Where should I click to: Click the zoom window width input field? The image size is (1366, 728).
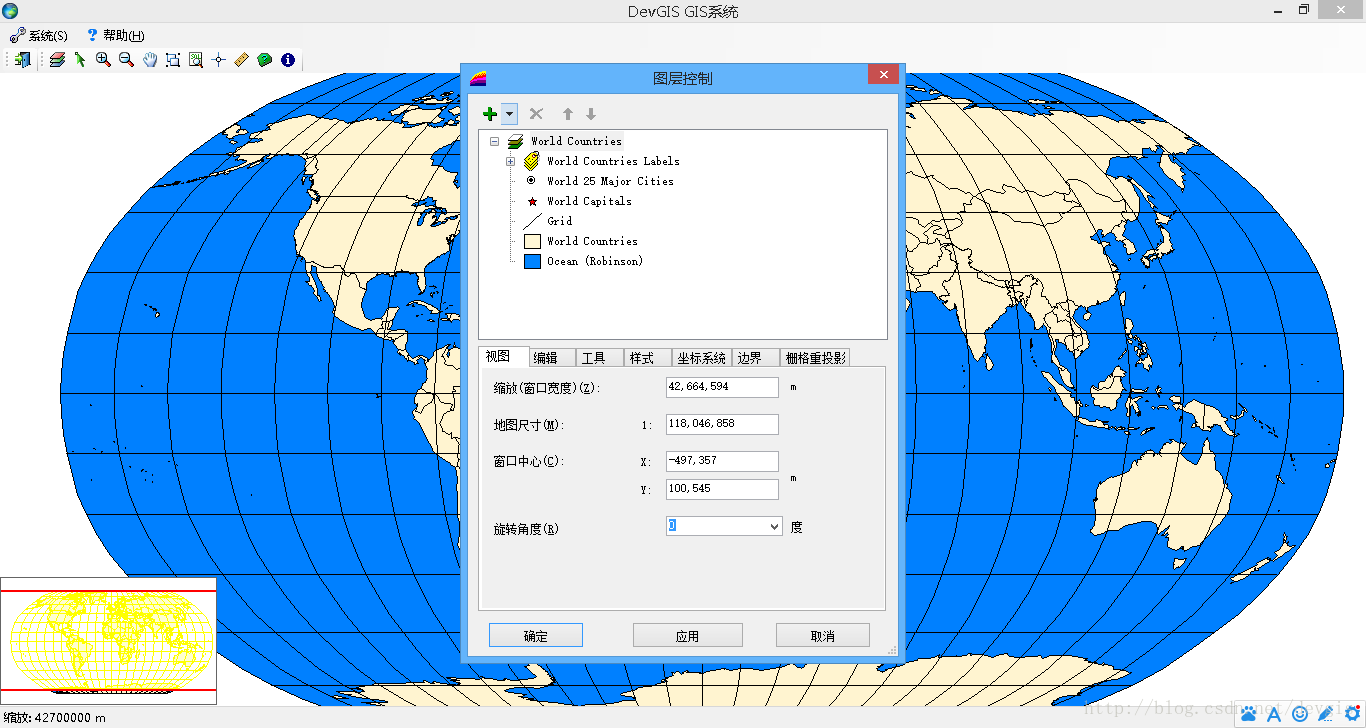click(x=722, y=387)
